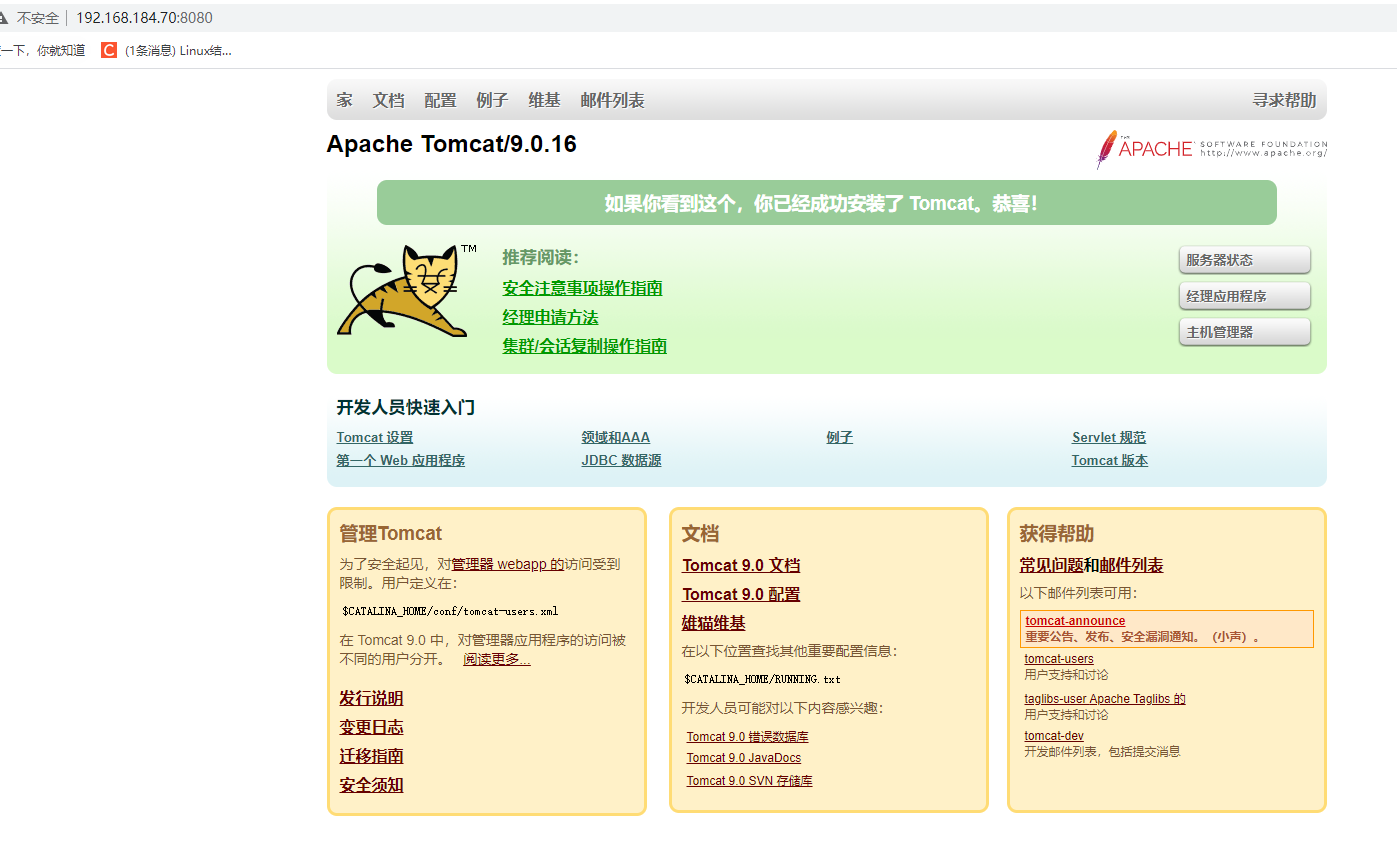The width and height of the screenshot is (1397, 844).
Task: Open the 集群/会话复制操作指南 link
Action: coord(584,346)
